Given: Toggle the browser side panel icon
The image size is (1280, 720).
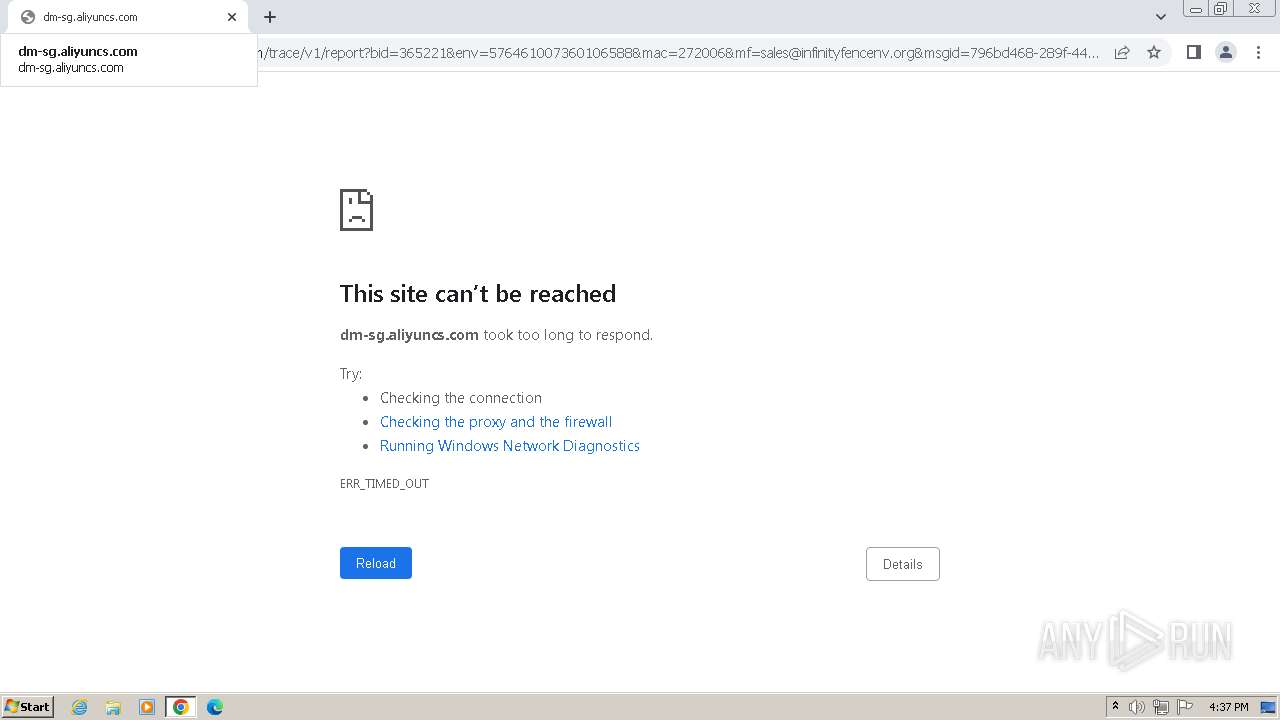Looking at the screenshot, I should pyautogui.click(x=1194, y=52).
